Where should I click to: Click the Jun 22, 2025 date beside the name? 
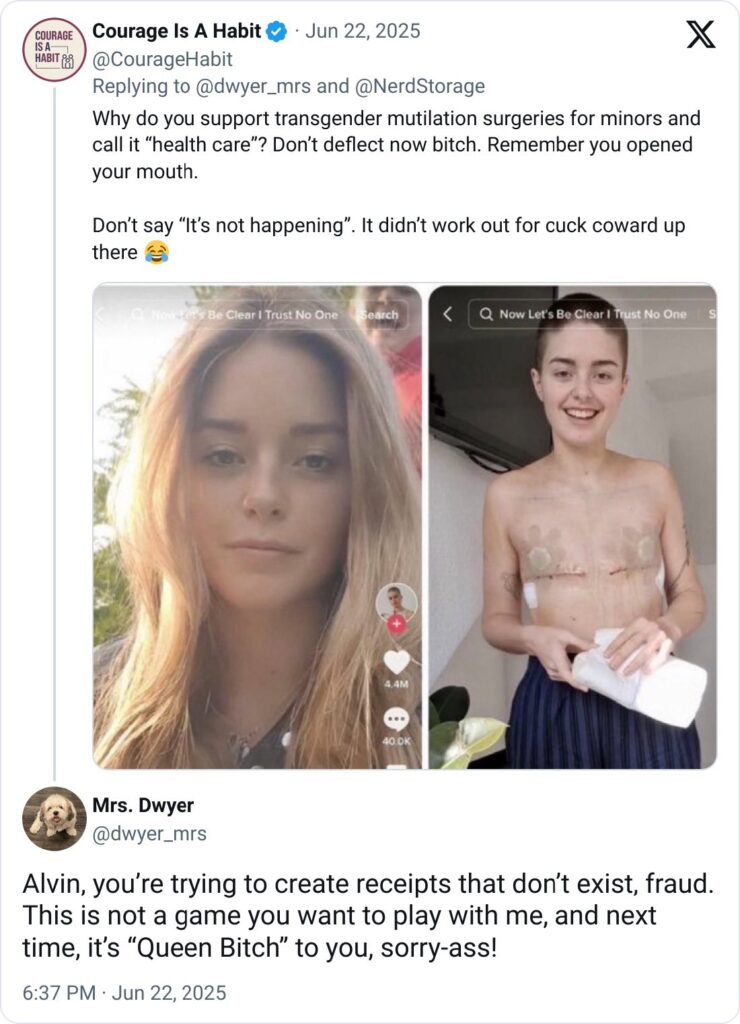(x=363, y=31)
